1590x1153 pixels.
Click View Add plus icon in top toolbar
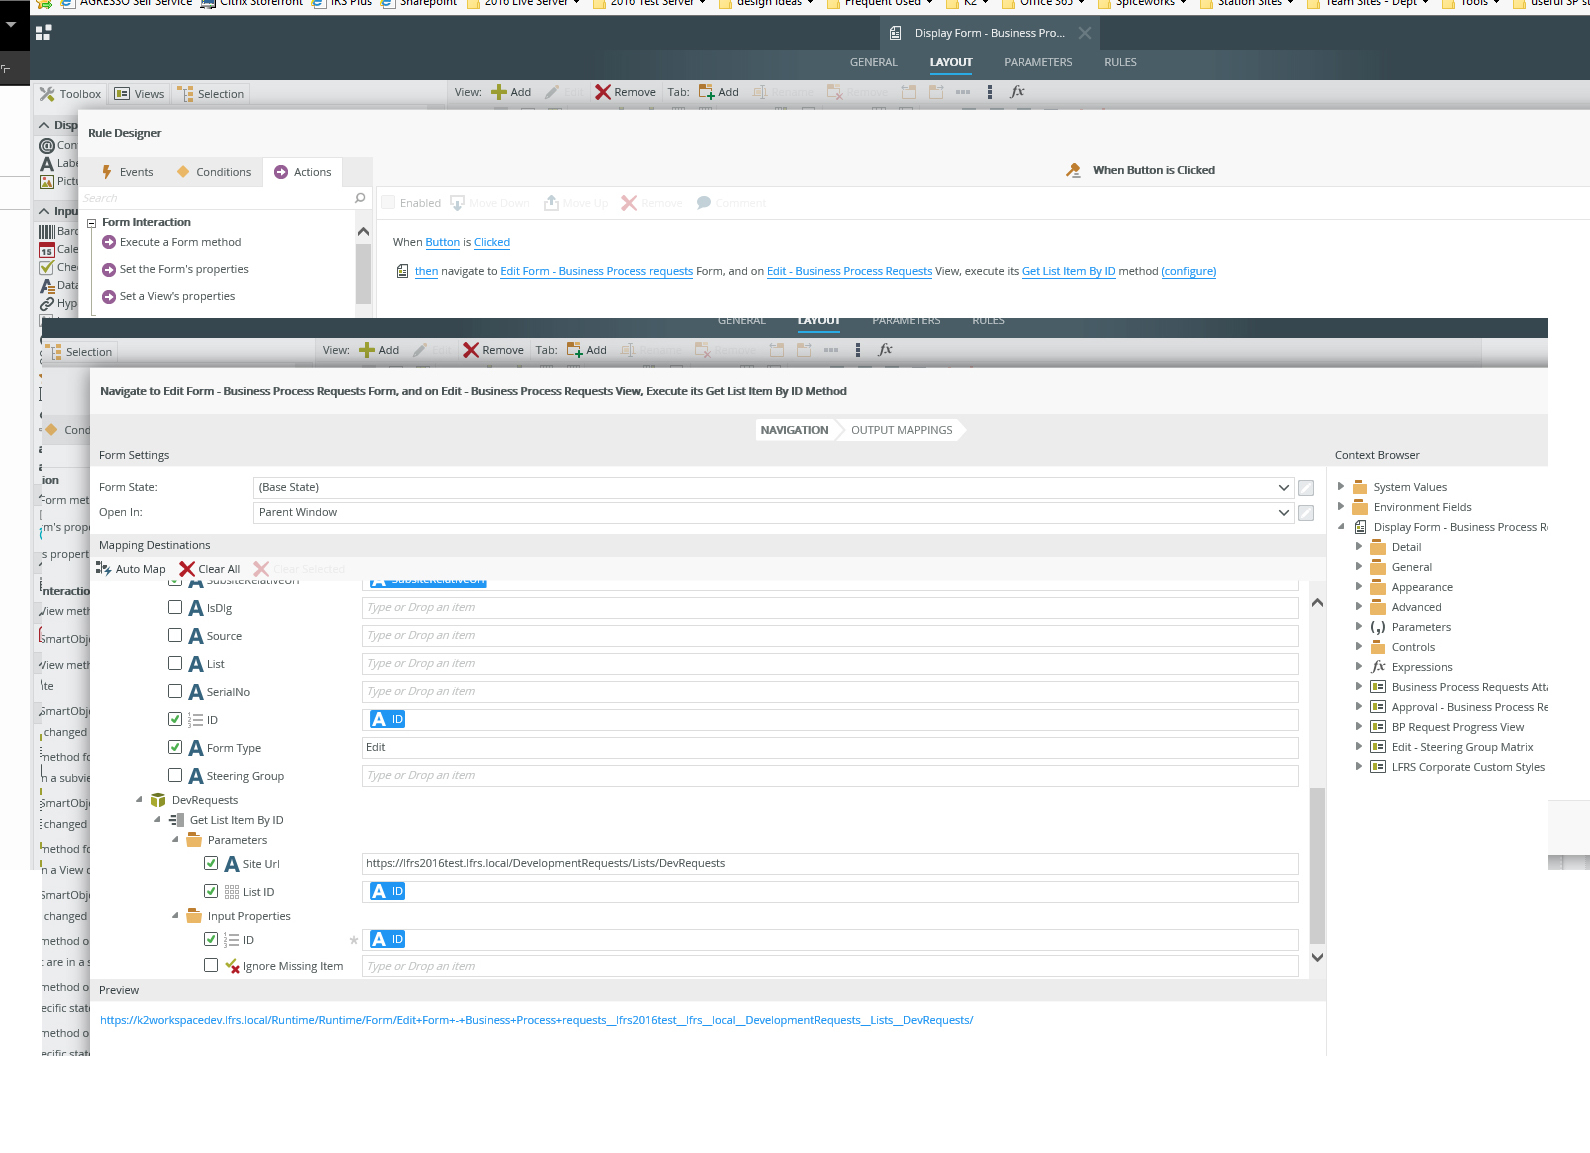[x=499, y=92]
